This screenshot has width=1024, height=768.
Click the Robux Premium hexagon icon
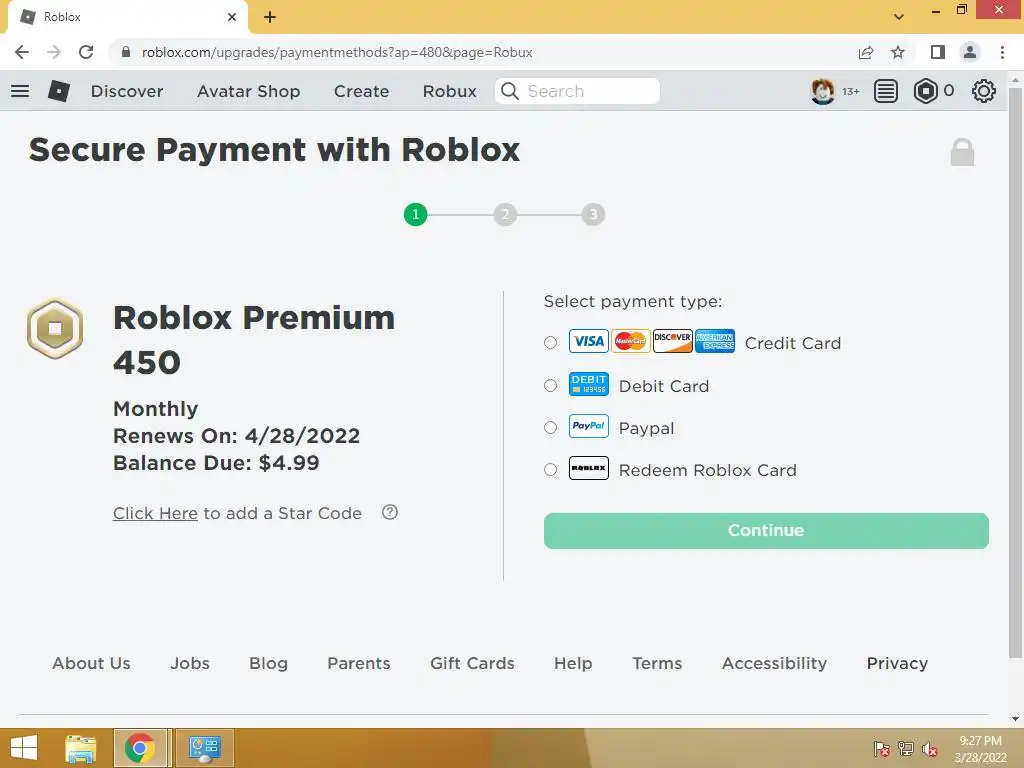pos(55,328)
